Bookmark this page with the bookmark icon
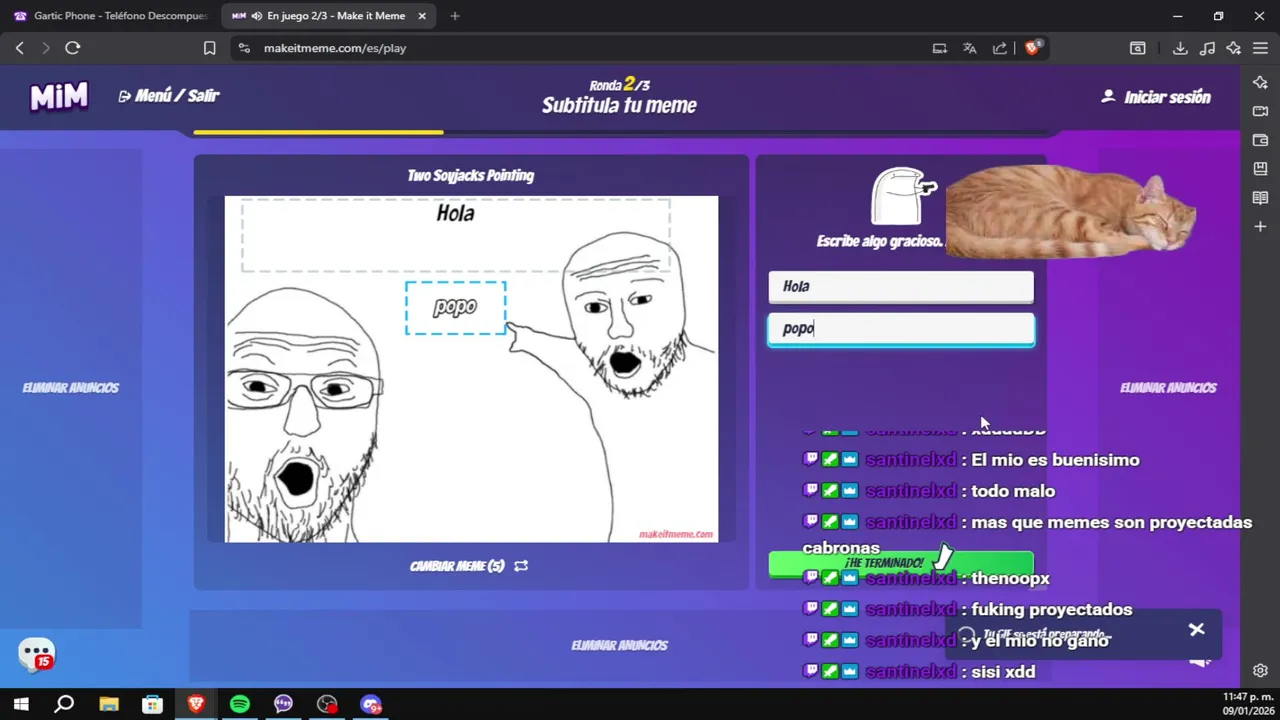Screen dimensions: 1280x720 click(209, 48)
